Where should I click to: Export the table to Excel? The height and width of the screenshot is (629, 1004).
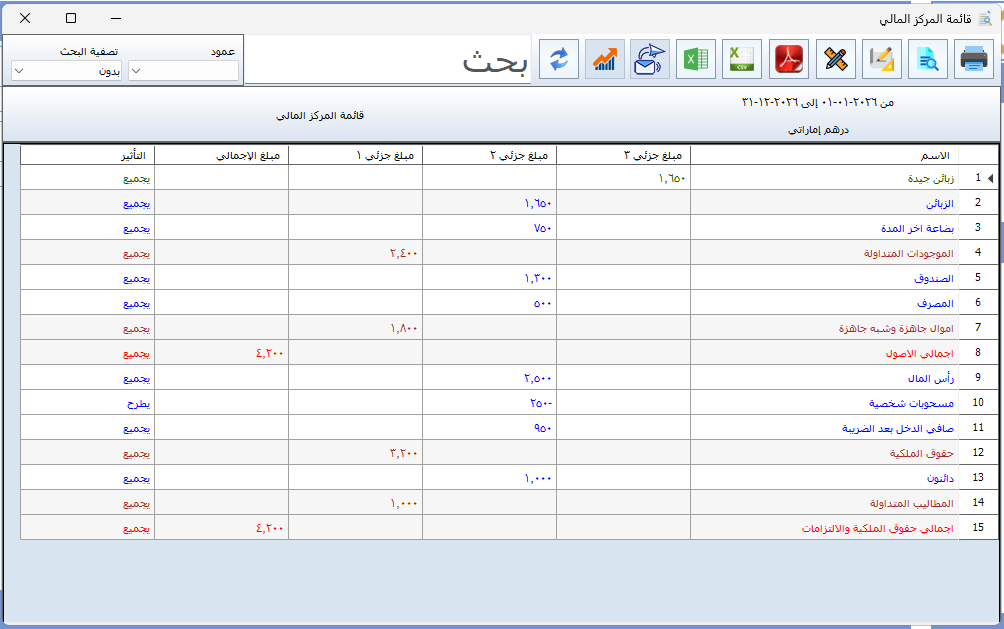[696, 60]
